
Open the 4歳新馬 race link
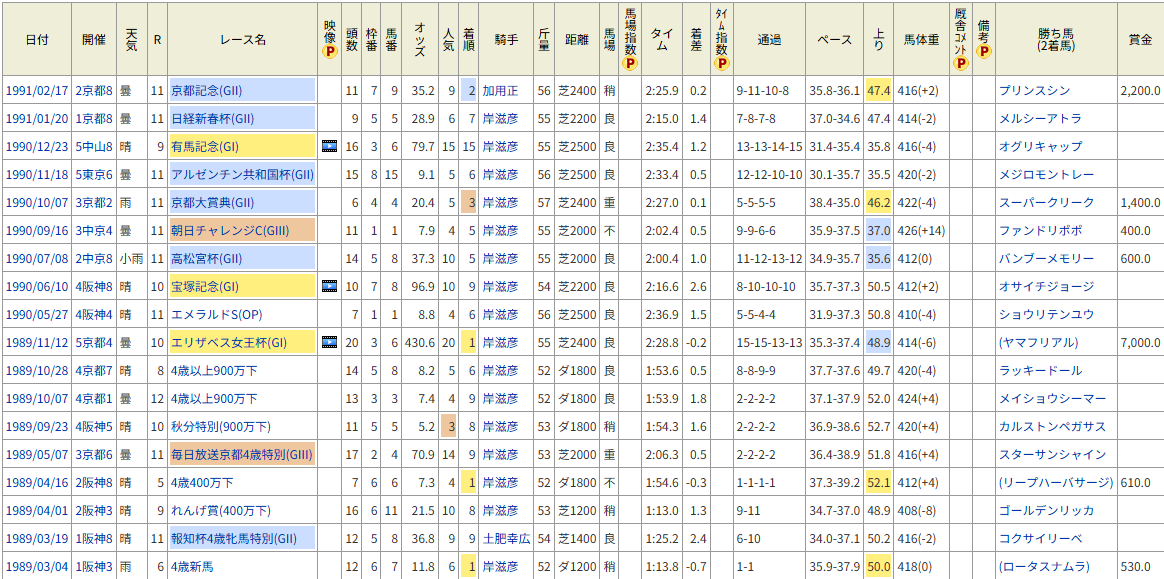(194, 567)
